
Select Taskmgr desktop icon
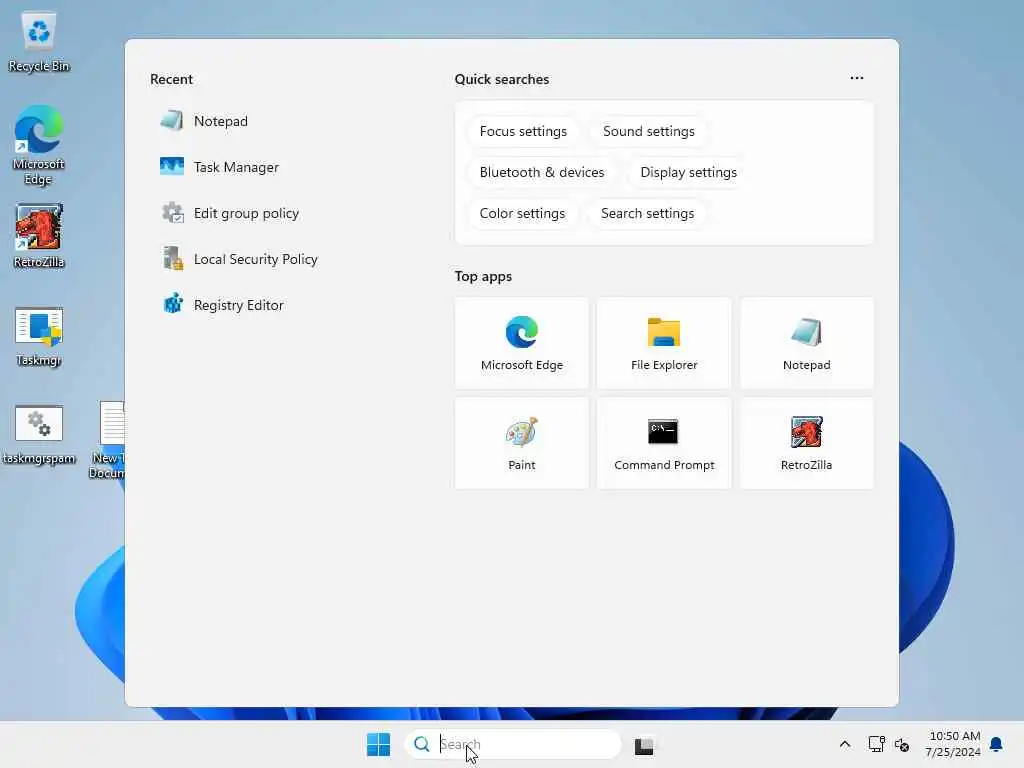(x=39, y=336)
